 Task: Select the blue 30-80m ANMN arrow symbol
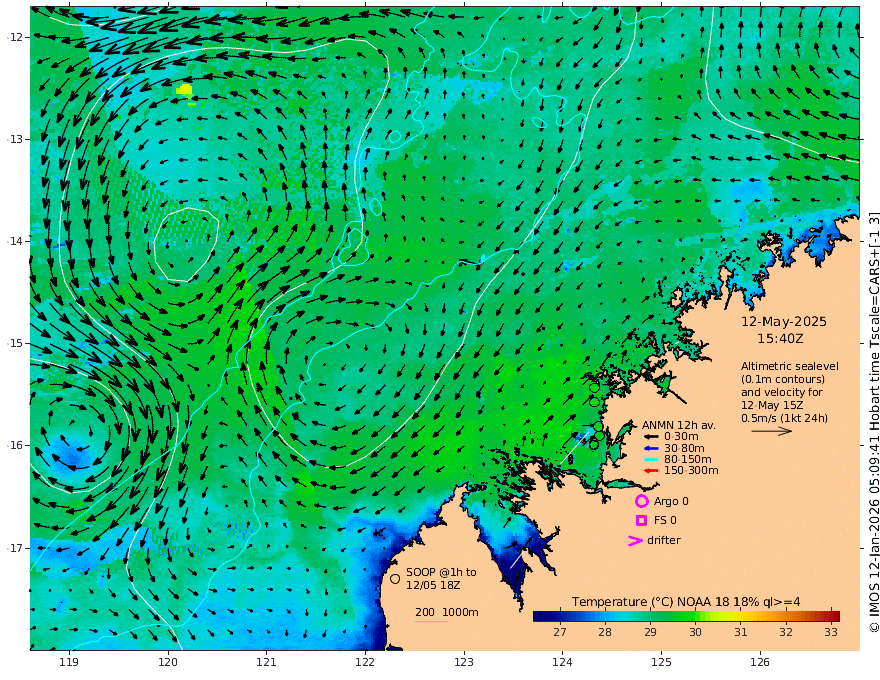650,448
